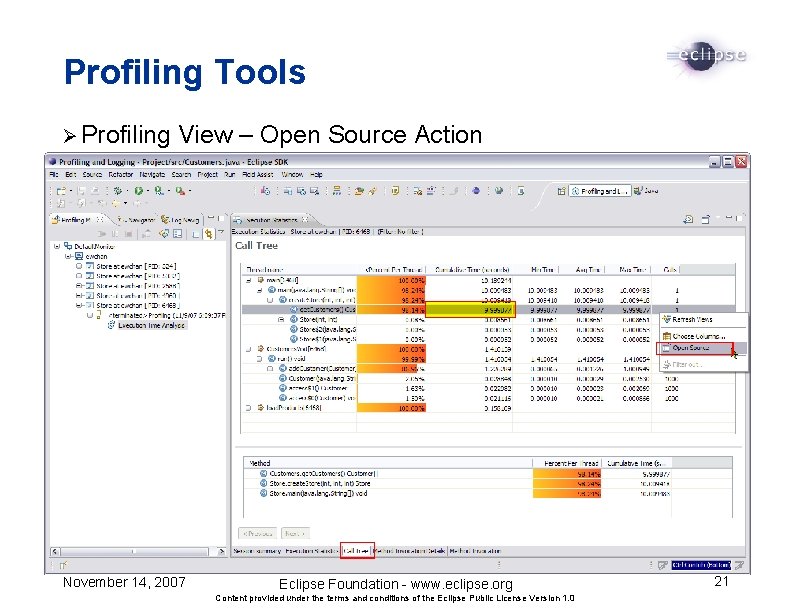Screen dimensions: 792x612
Task: Click the blue sphere toolbar icon
Action: click(x=476, y=191)
